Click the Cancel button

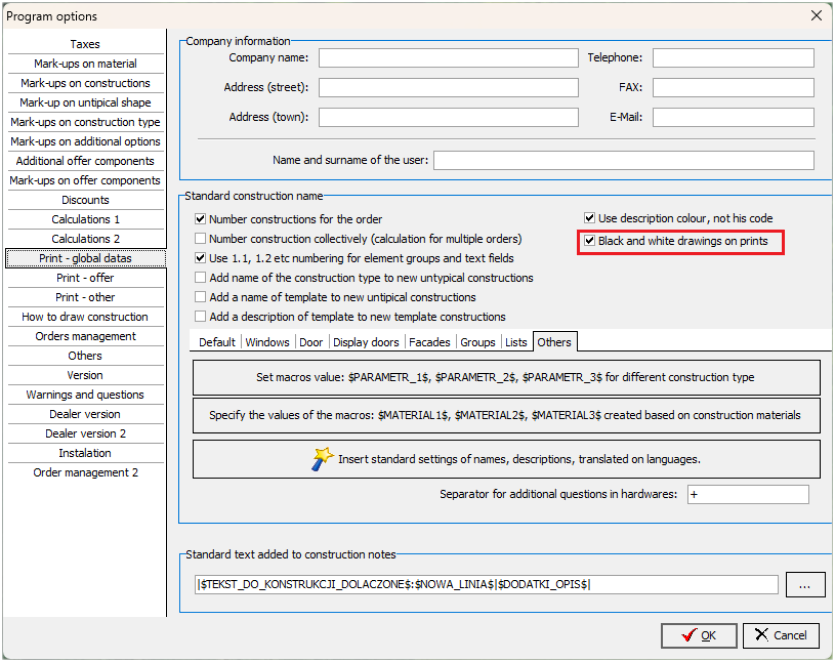(781, 635)
